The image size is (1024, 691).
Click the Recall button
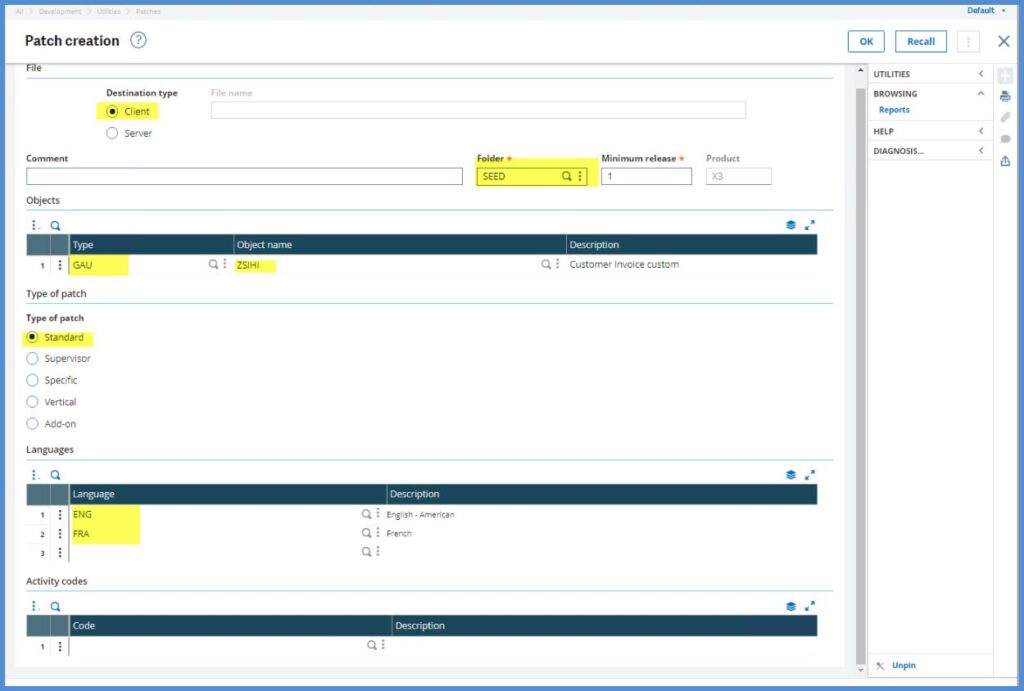920,41
